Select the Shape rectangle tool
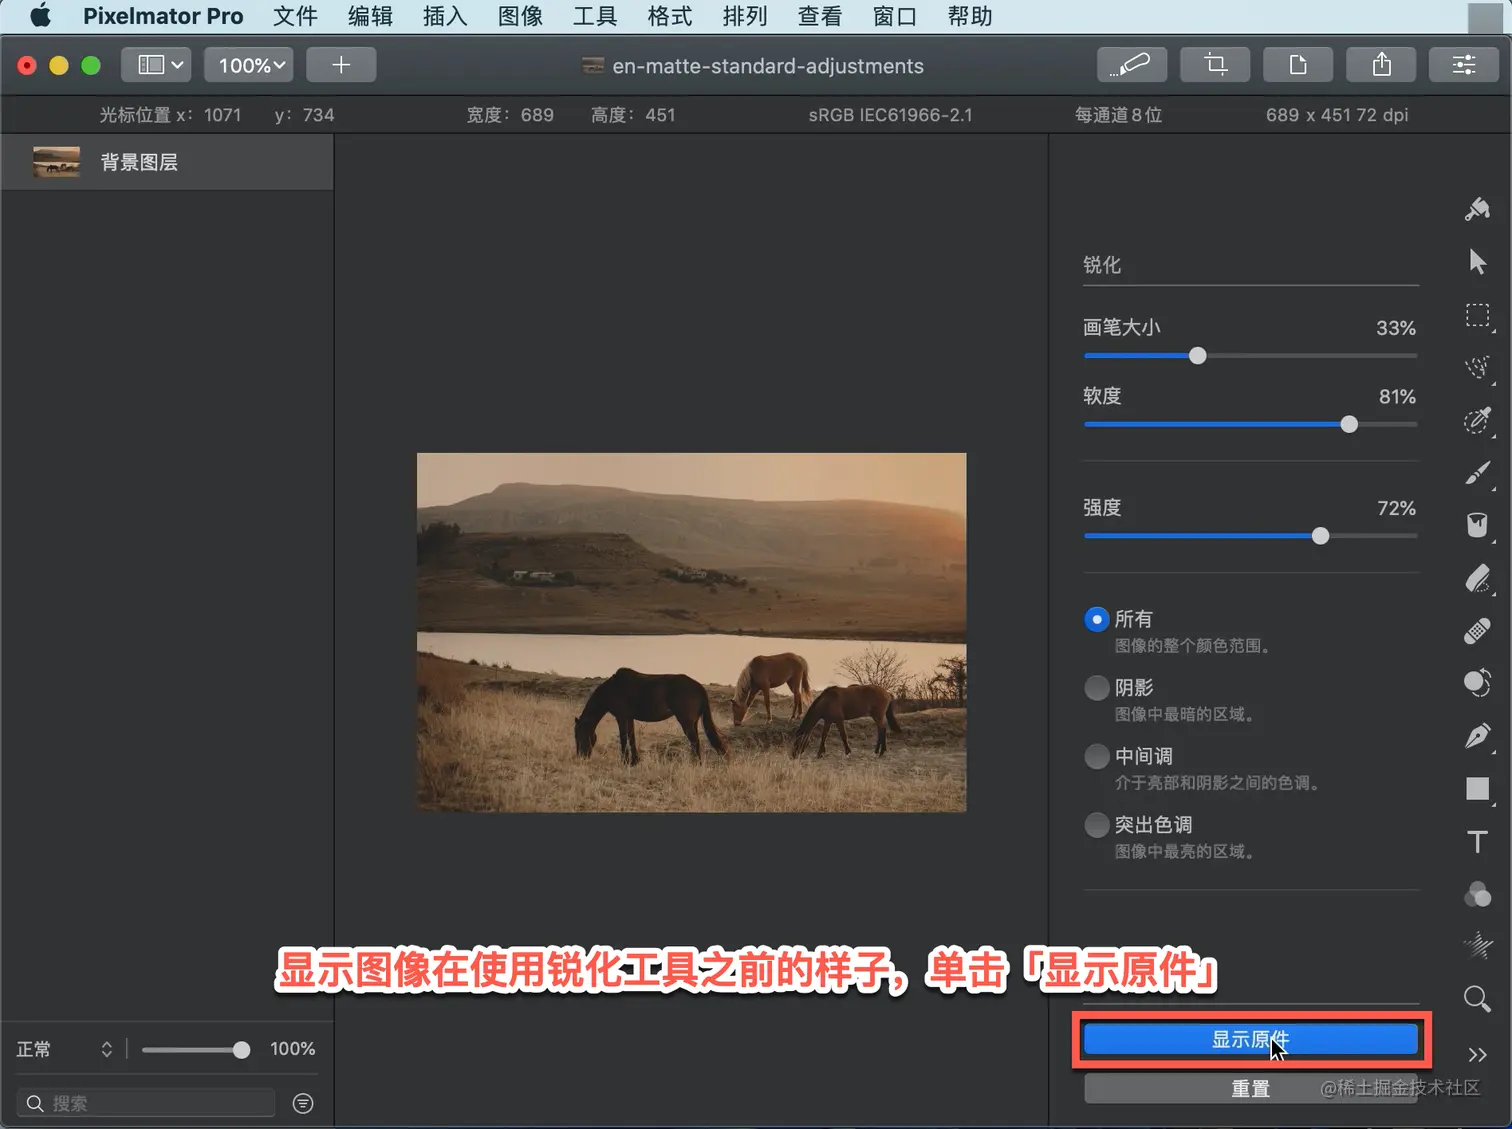The height and width of the screenshot is (1129, 1512). coord(1477,789)
